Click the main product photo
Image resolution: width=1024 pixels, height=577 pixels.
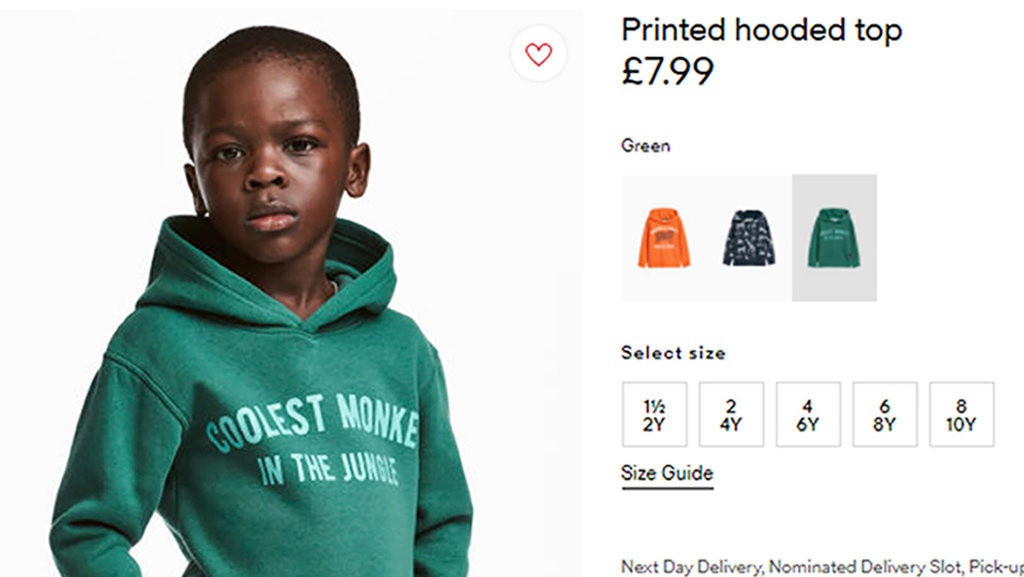pos(290,300)
